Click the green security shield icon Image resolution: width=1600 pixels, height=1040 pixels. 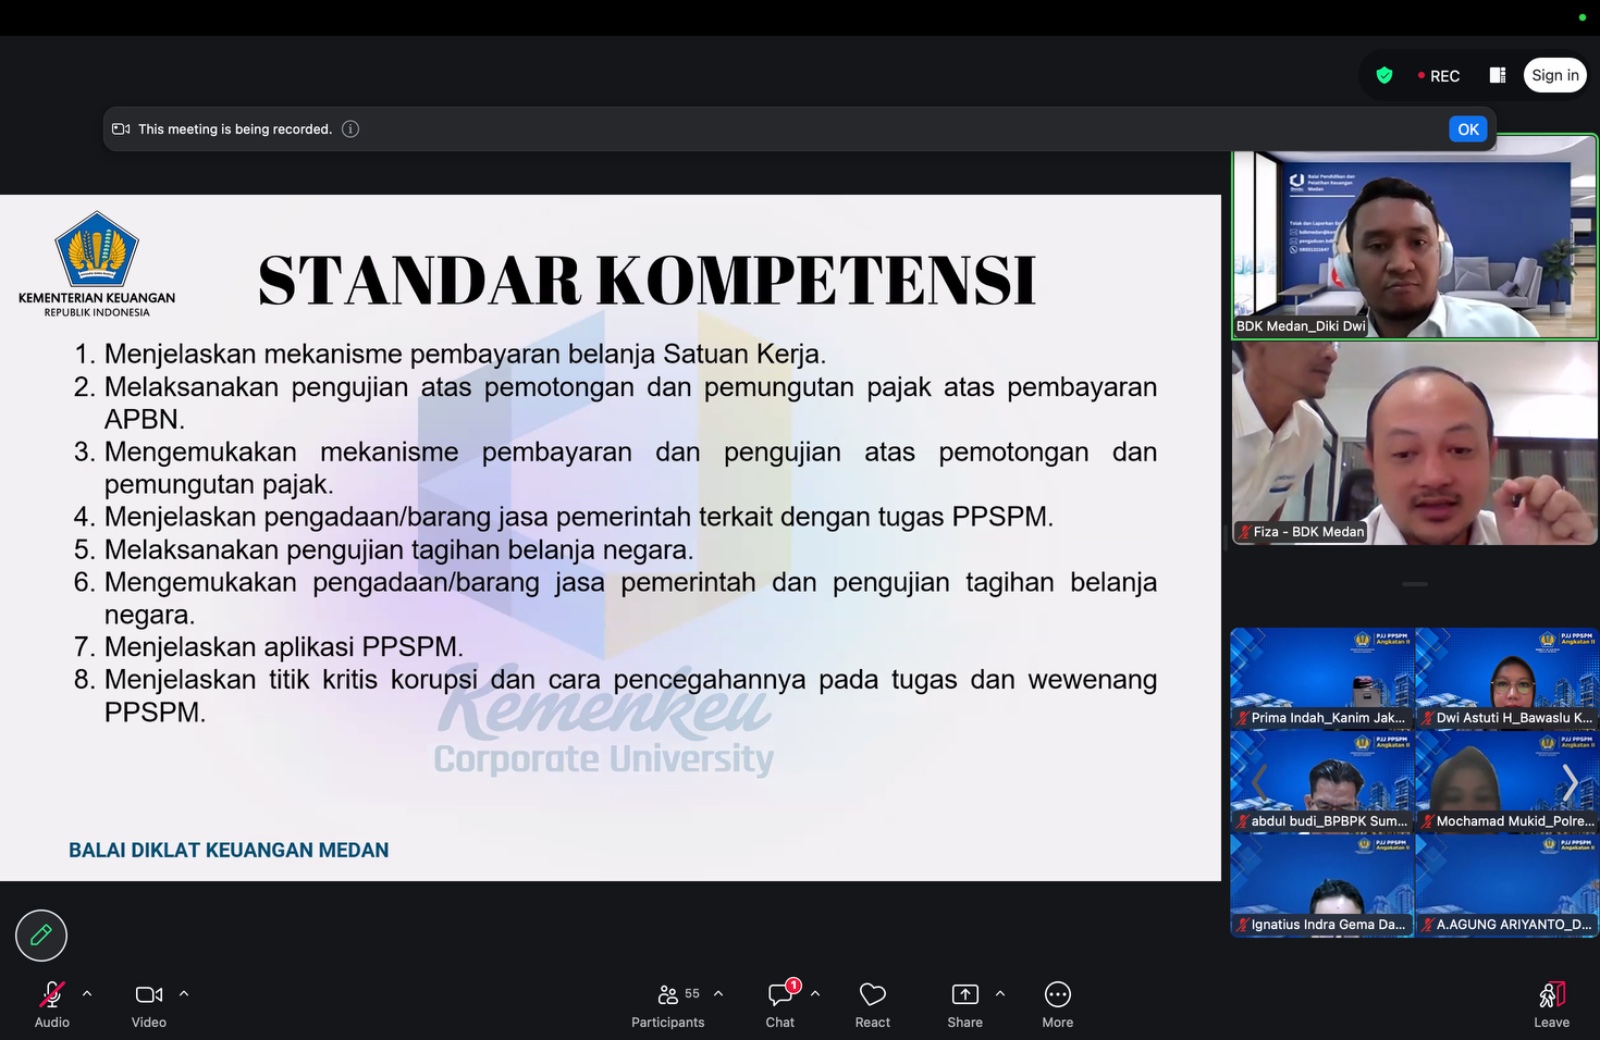1384,75
